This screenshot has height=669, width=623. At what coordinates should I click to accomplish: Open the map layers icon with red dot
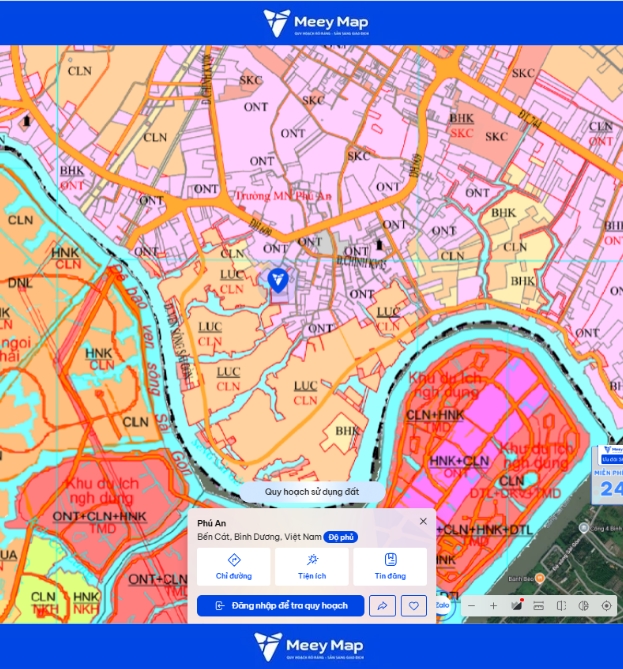(x=517, y=605)
